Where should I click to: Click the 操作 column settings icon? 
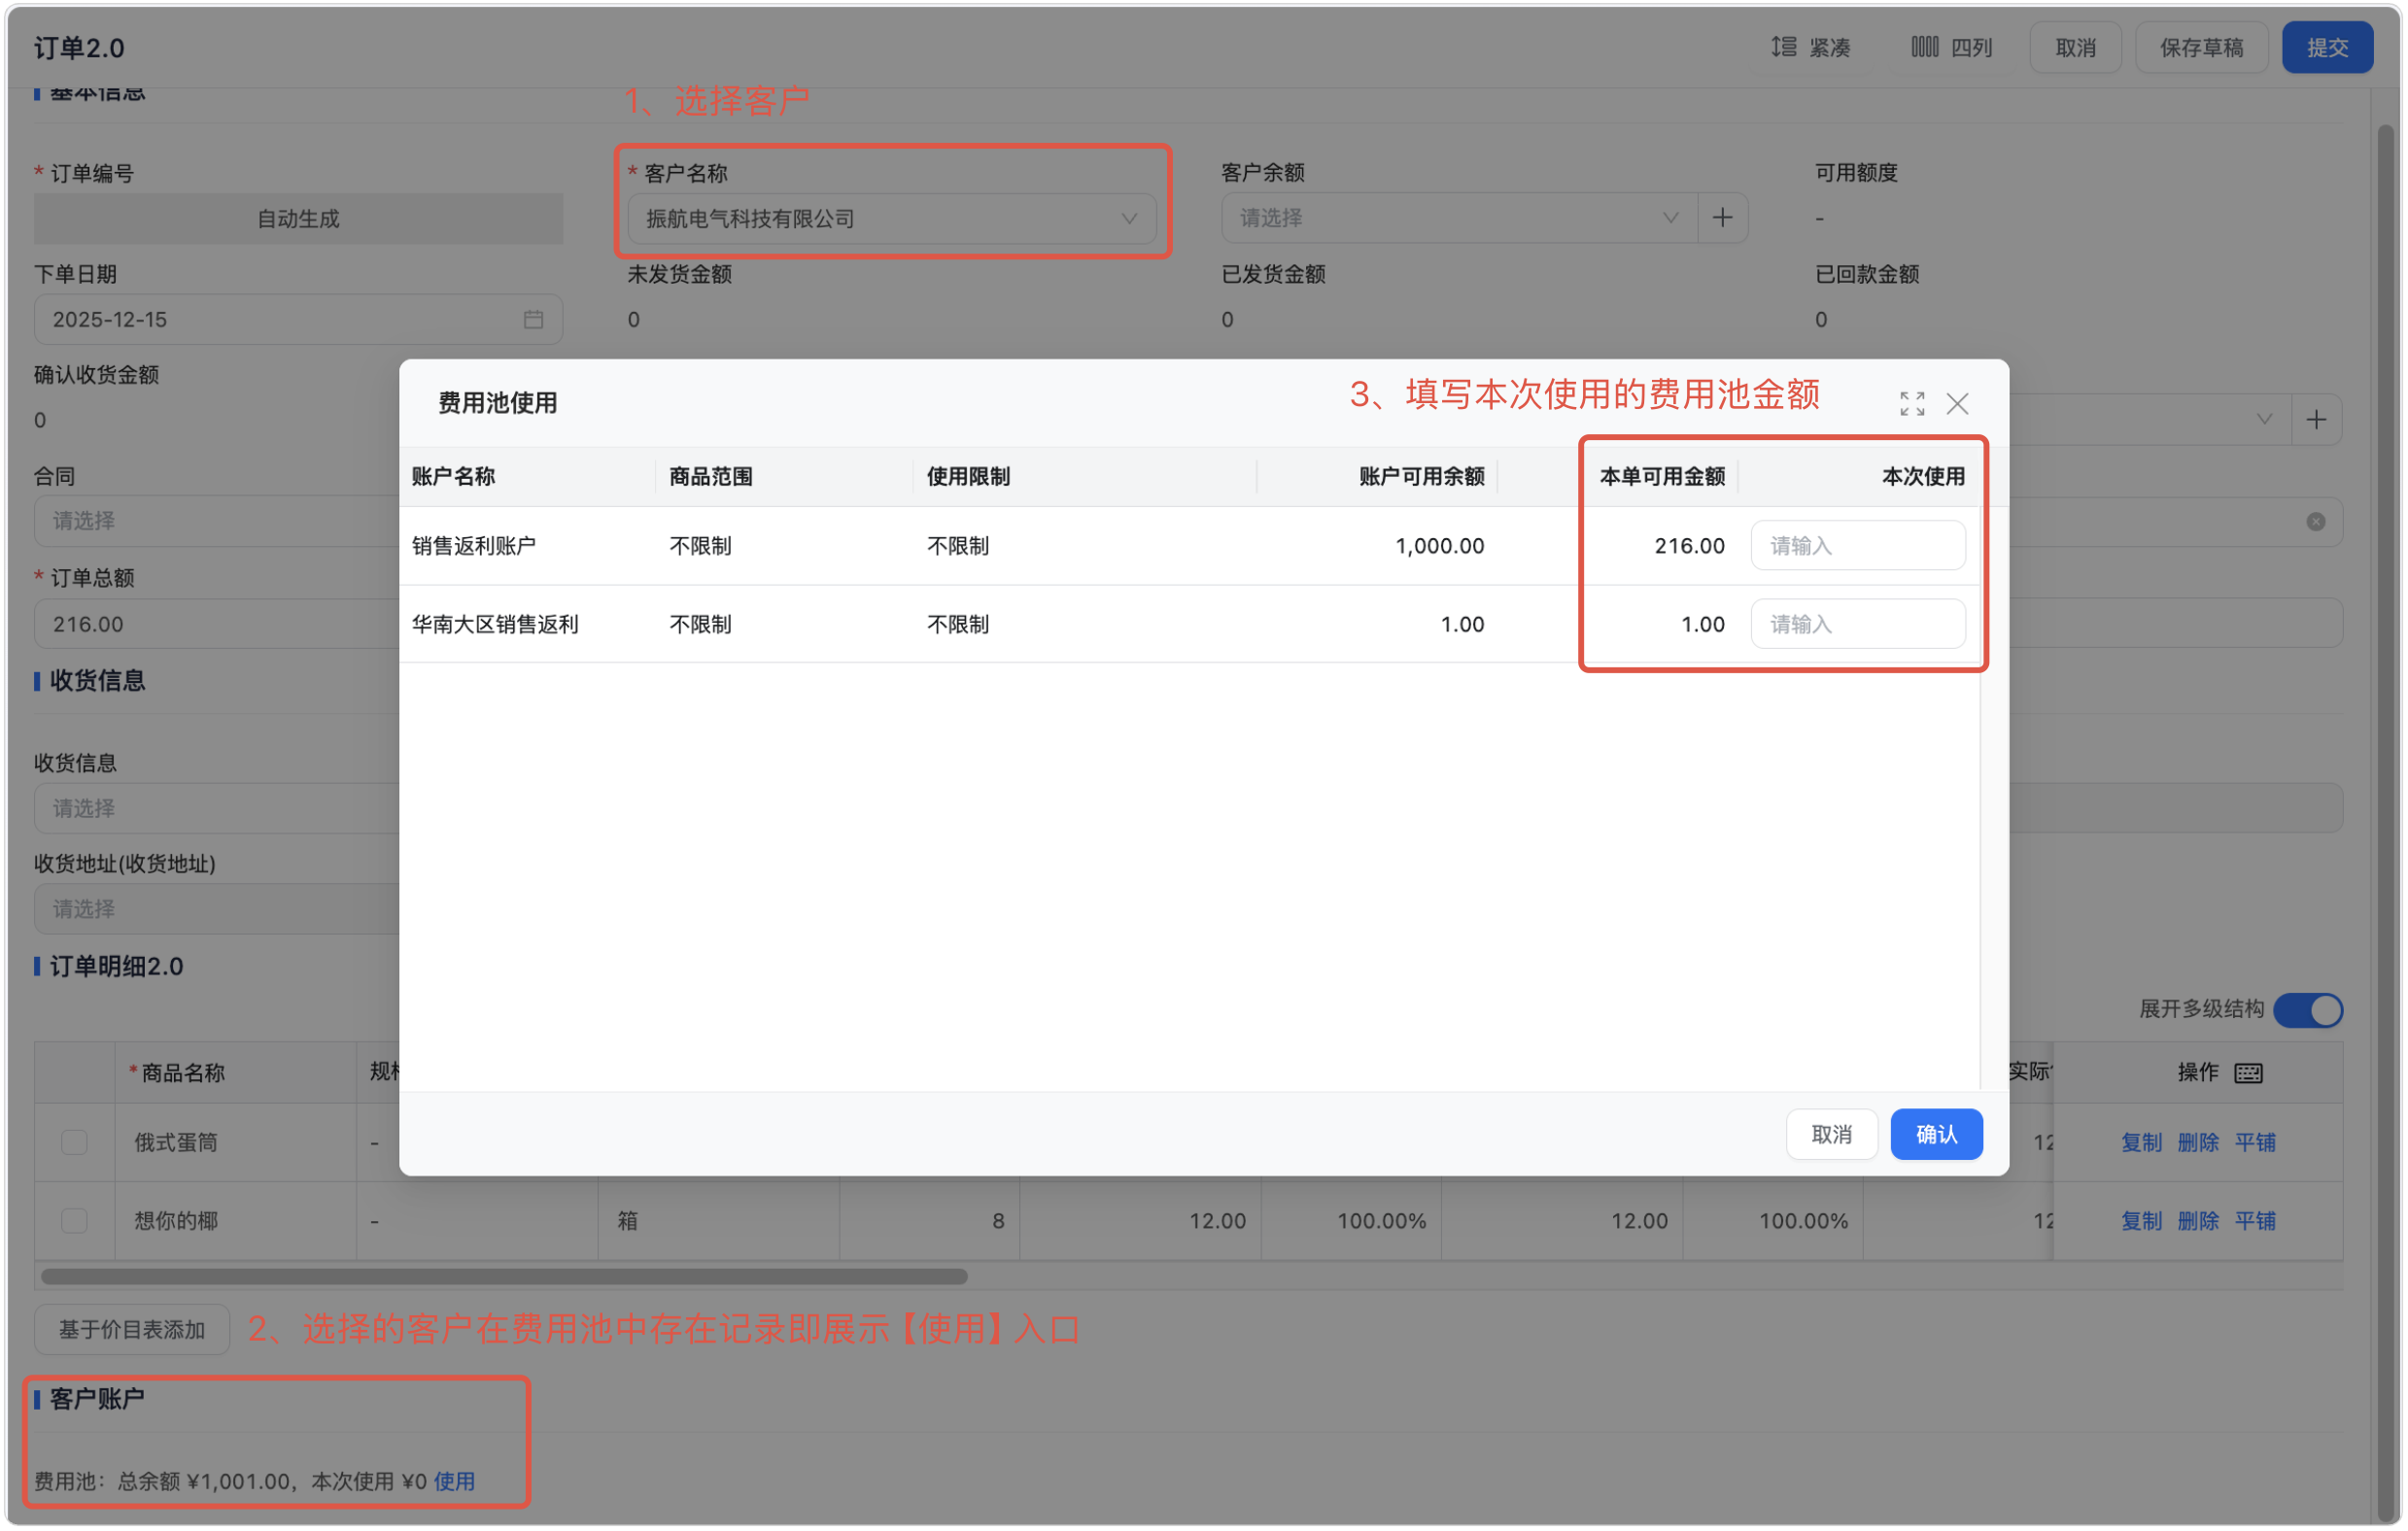point(2248,1073)
